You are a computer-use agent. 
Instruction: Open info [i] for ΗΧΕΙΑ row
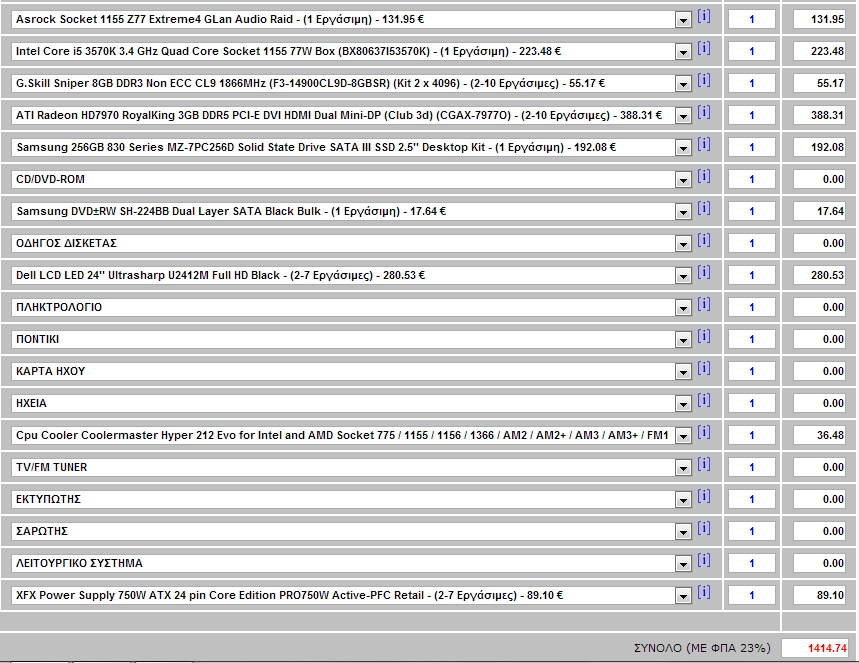[x=704, y=401]
